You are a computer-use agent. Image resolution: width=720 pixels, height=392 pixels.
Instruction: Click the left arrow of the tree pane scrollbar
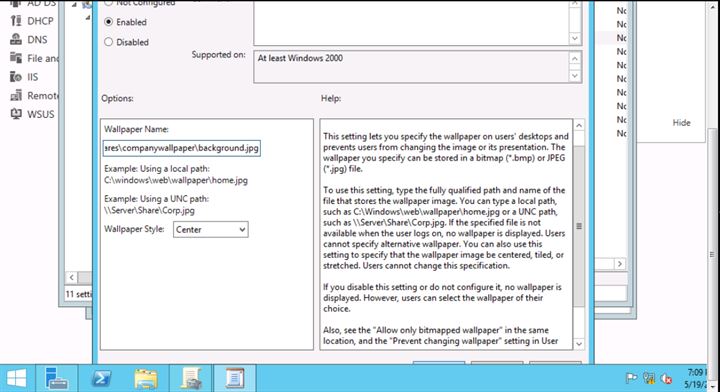72,277
